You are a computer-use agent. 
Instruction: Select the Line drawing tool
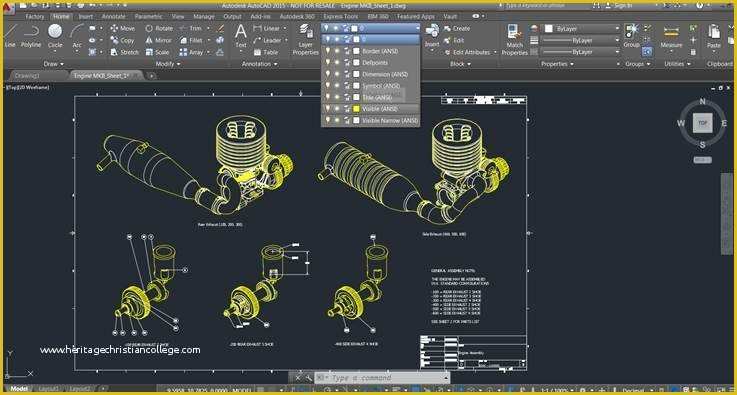pos(9,35)
